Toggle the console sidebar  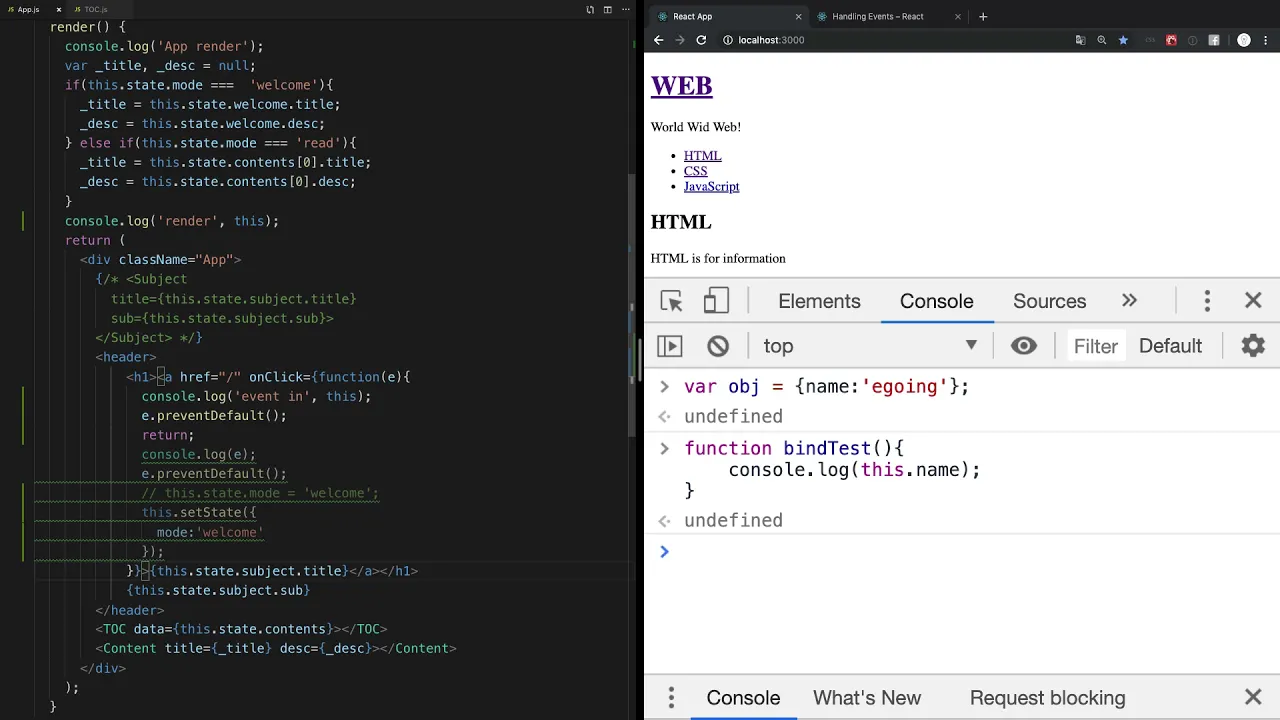[x=669, y=346]
